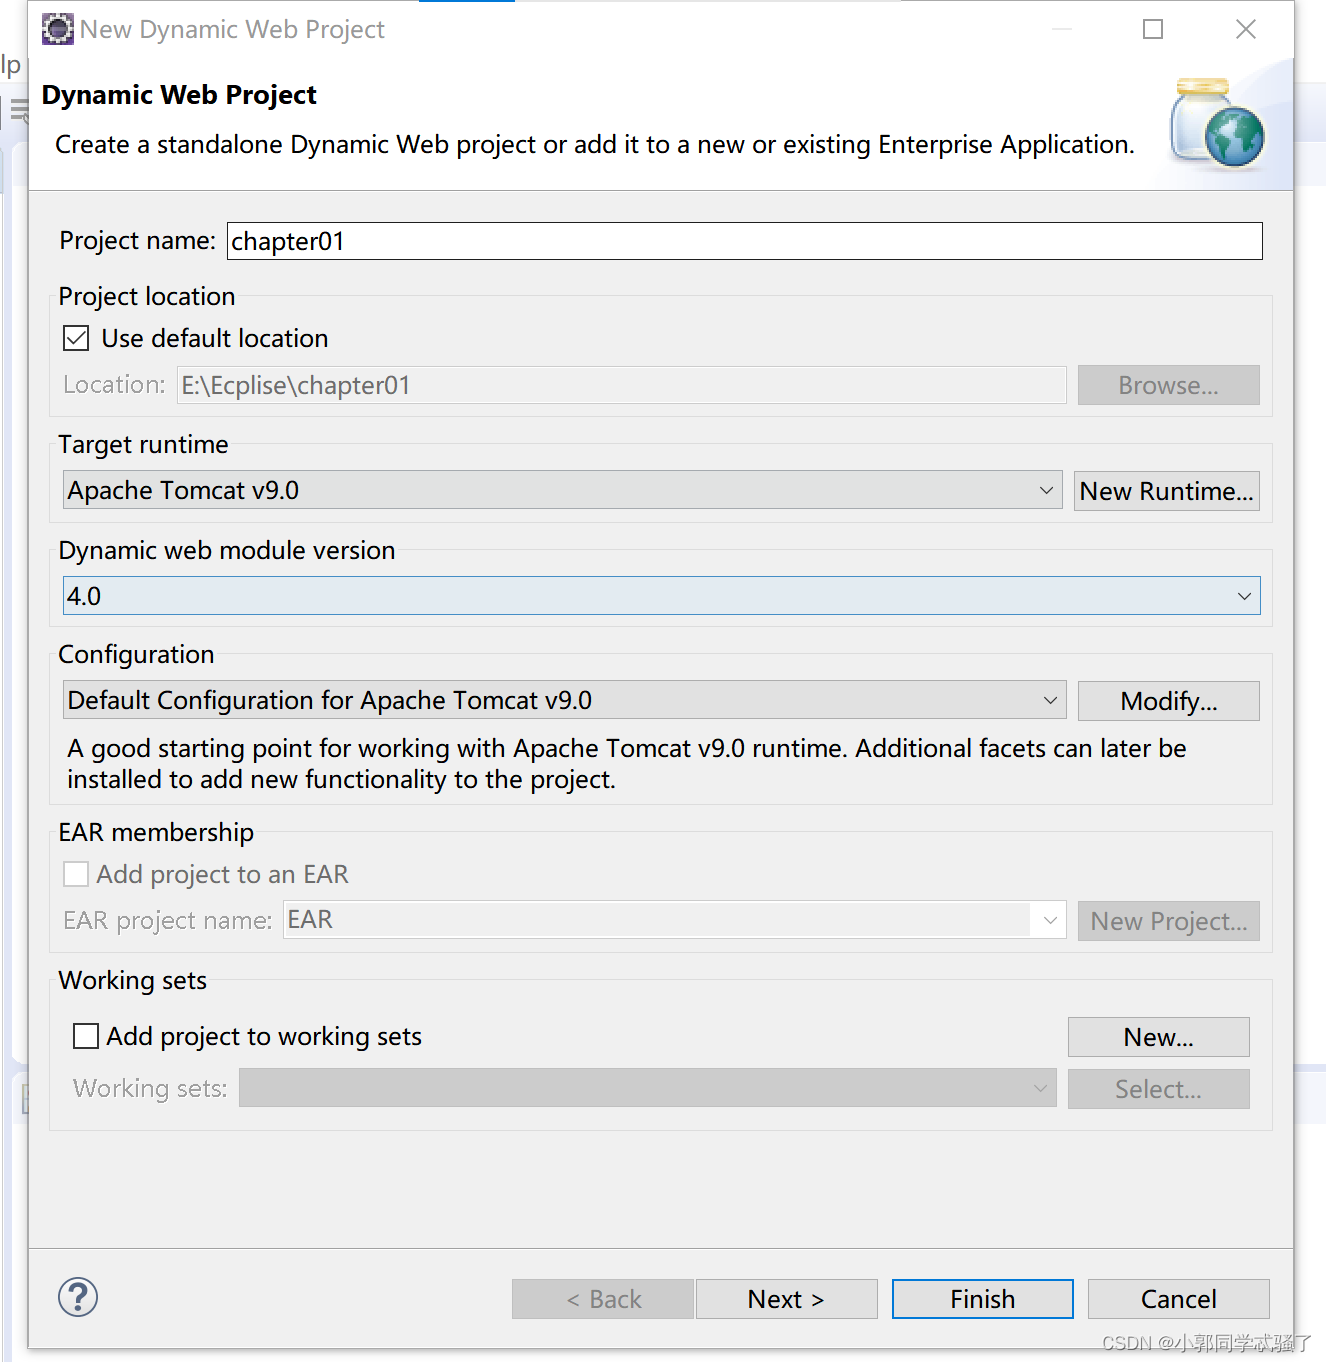Image resolution: width=1326 pixels, height=1362 pixels.
Task: Cancel the project creation dialog
Action: tap(1178, 1299)
